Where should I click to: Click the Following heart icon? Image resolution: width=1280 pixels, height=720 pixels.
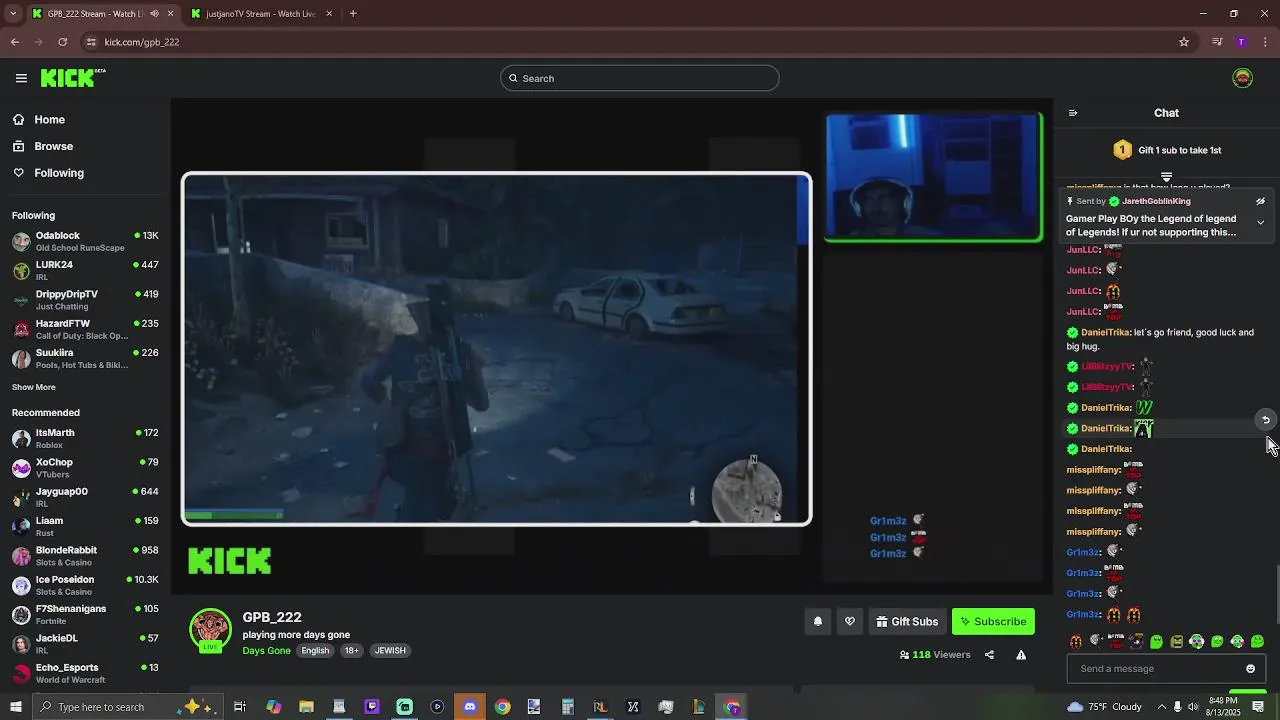(x=19, y=173)
